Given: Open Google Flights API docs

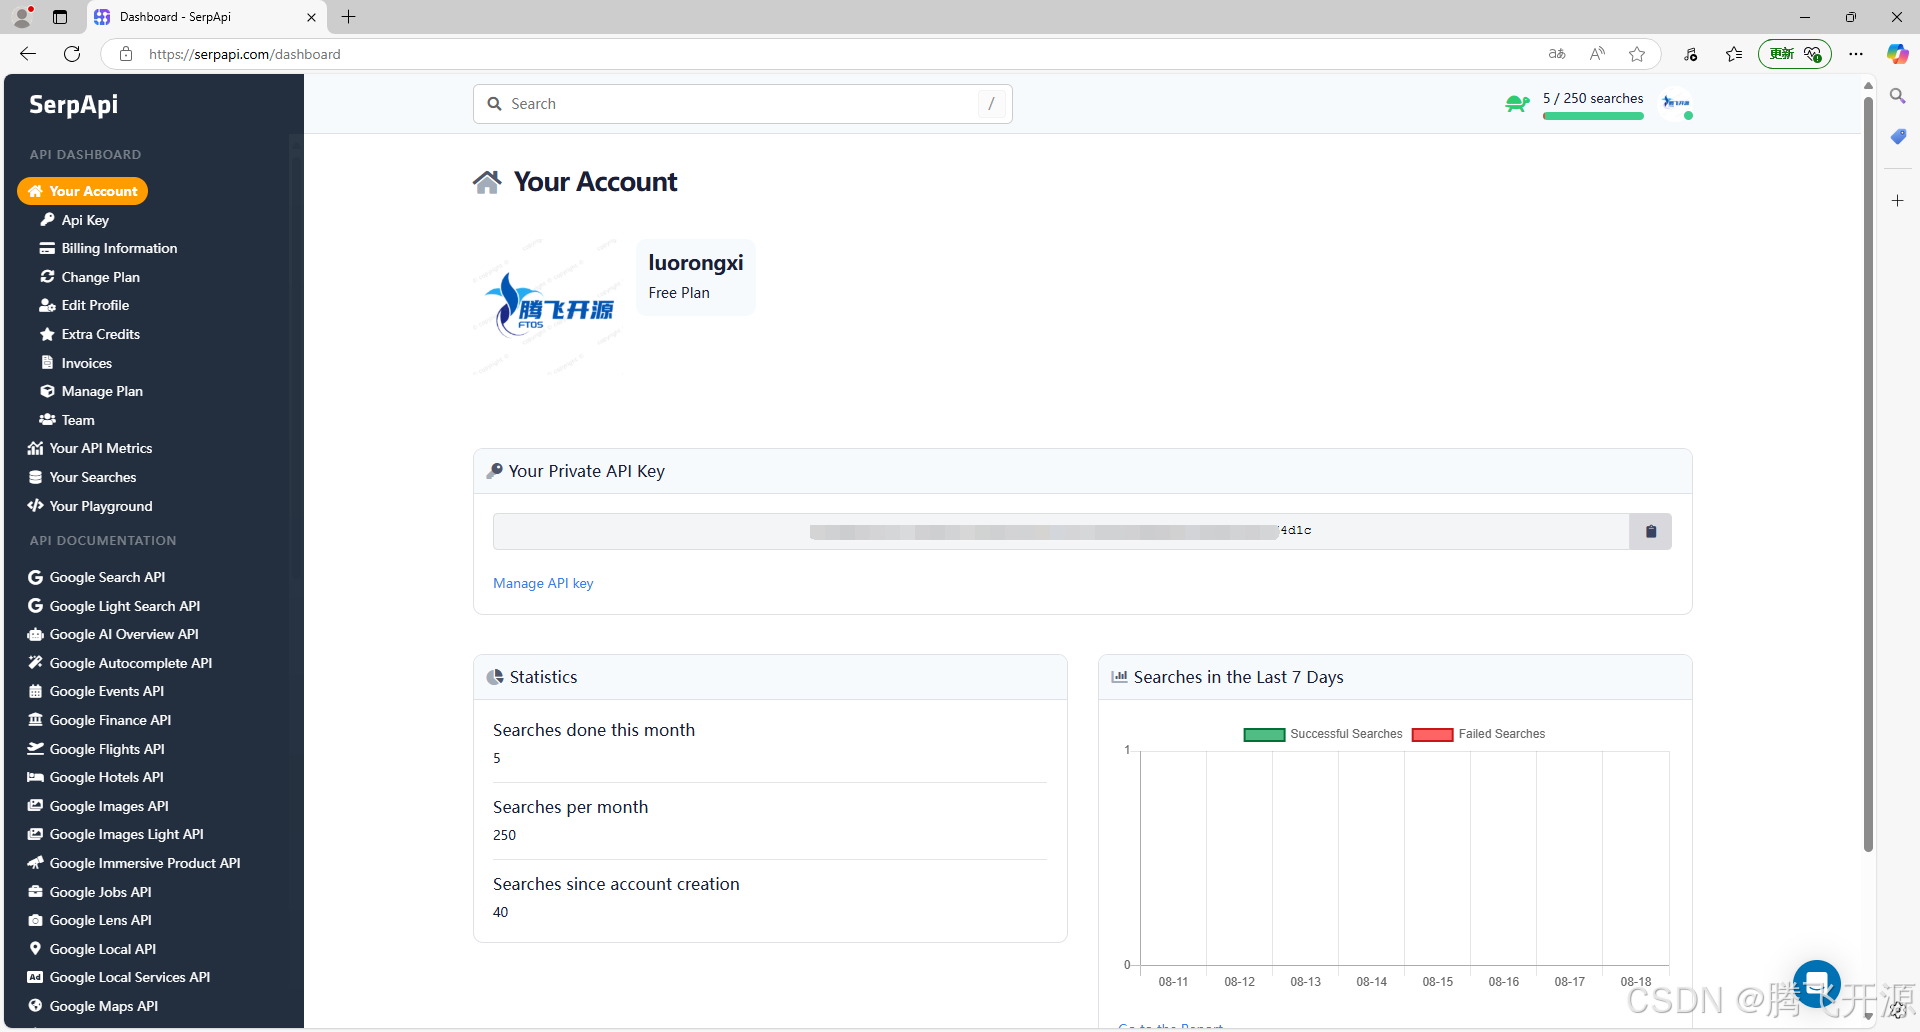Looking at the screenshot, I should coord(96,749).
